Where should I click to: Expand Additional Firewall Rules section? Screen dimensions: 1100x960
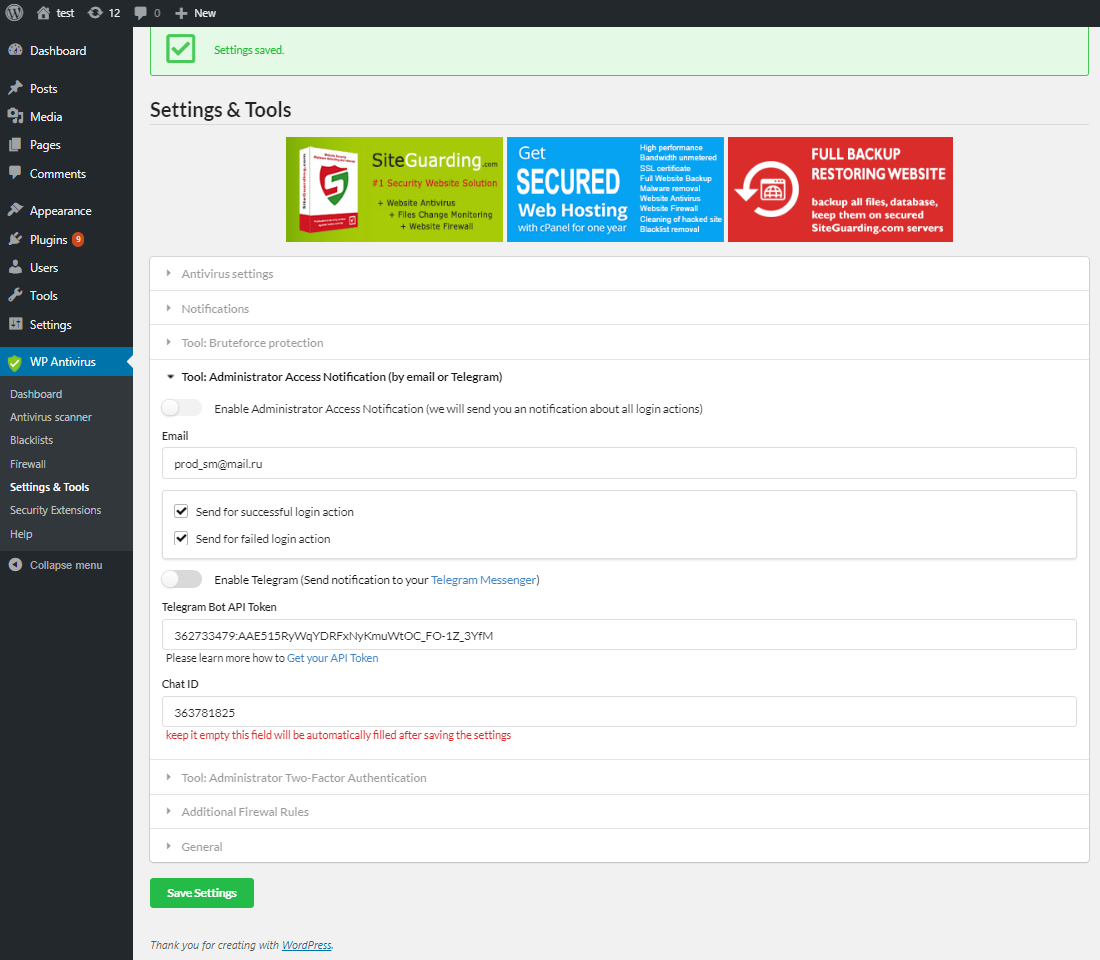(619, 812)
